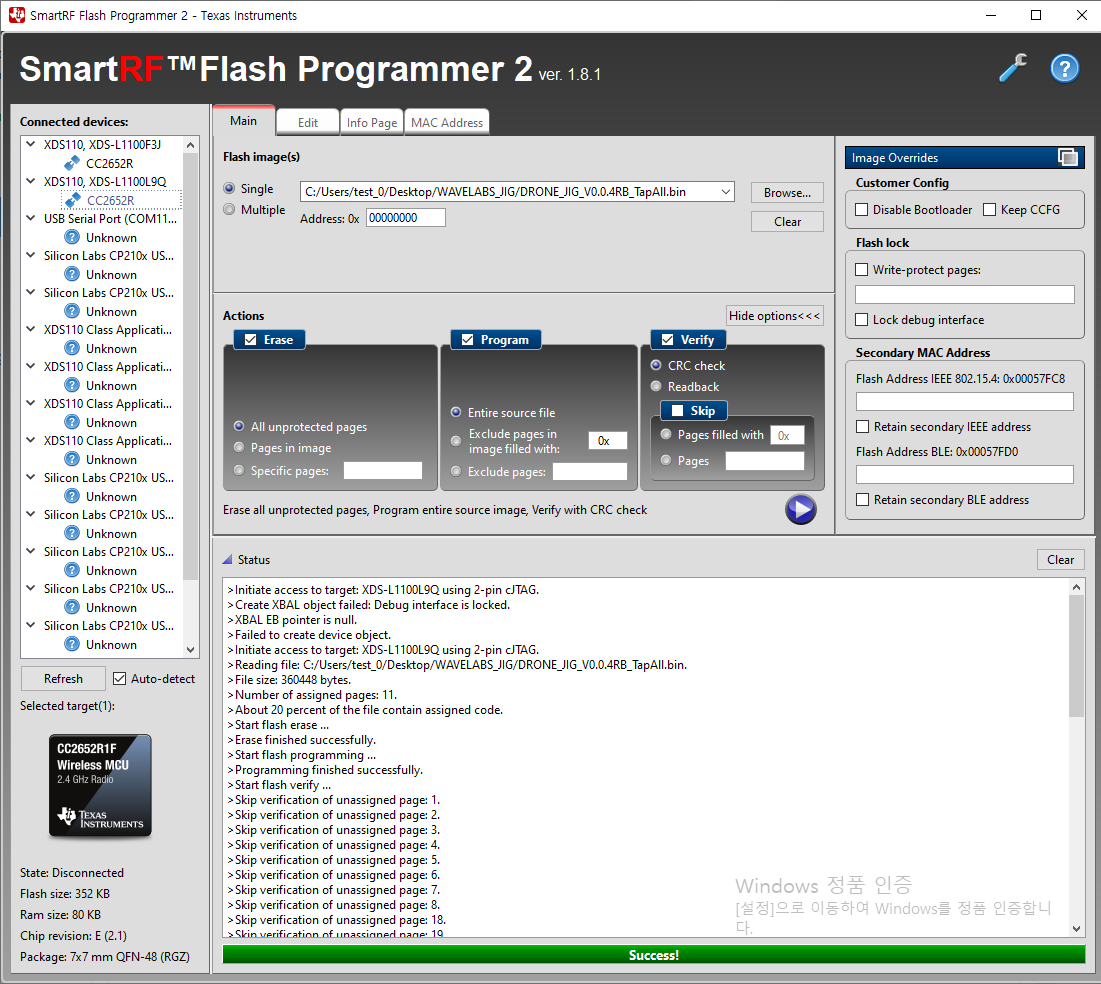
Task: Select CRC check verify option
Action: [656, 365]
